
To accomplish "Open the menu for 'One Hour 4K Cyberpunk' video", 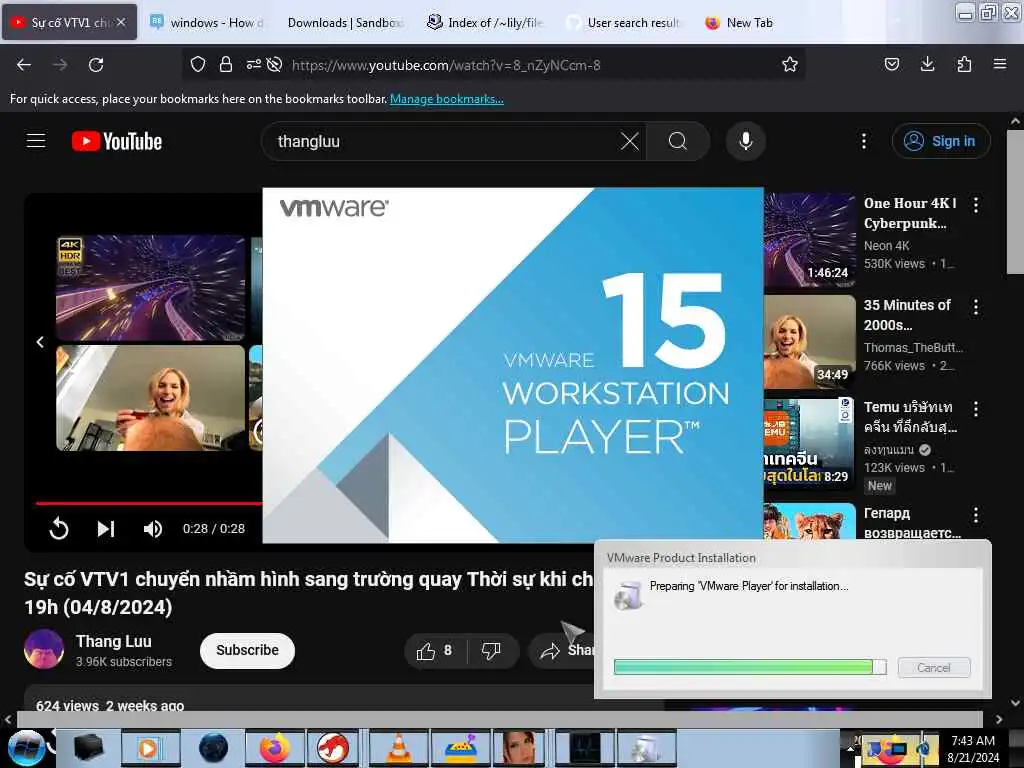I will (976, 205).
